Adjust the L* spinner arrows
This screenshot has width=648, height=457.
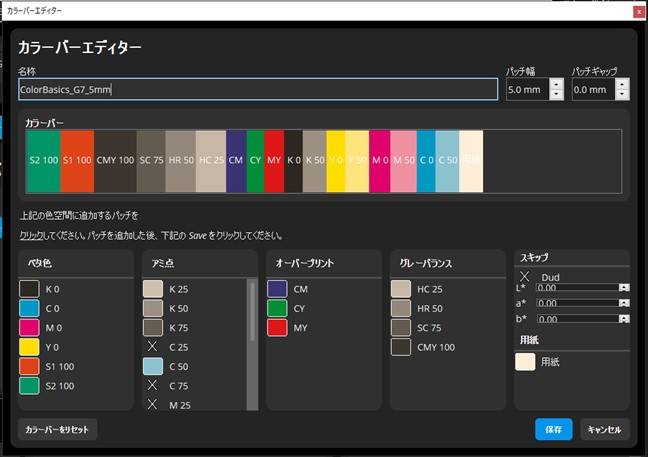pyautogui.click(x=624, y=288)
